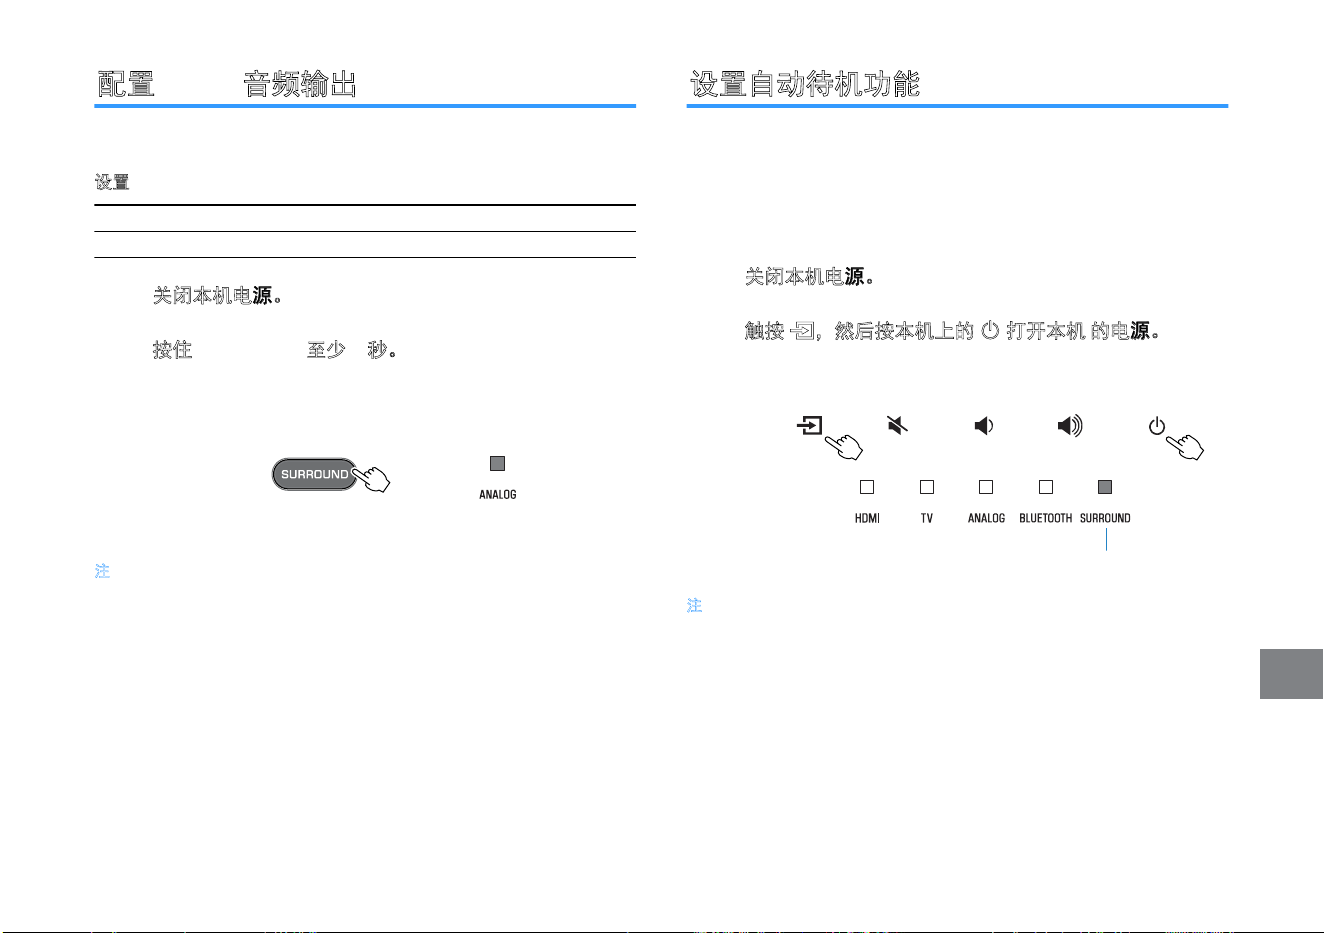The width and height of the screenshot is (1324, 933).
Task: Click the 设置 label above the table lines
Action: pos(112,182)
